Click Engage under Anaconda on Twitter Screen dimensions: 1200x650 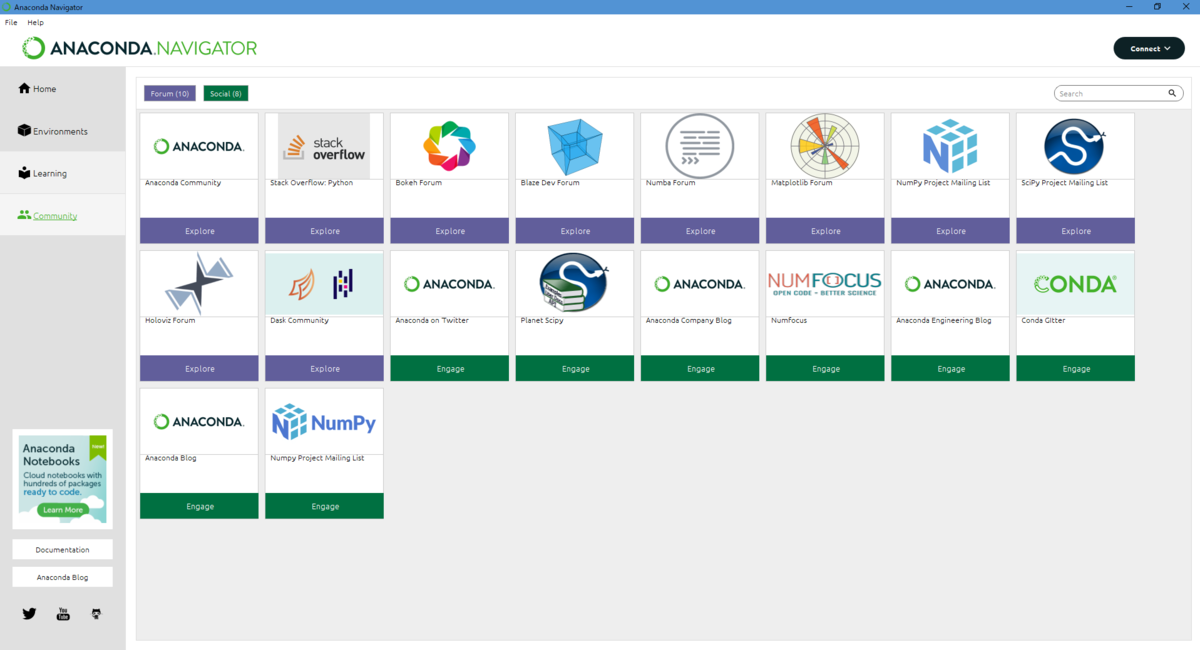(x=449, y=368)
